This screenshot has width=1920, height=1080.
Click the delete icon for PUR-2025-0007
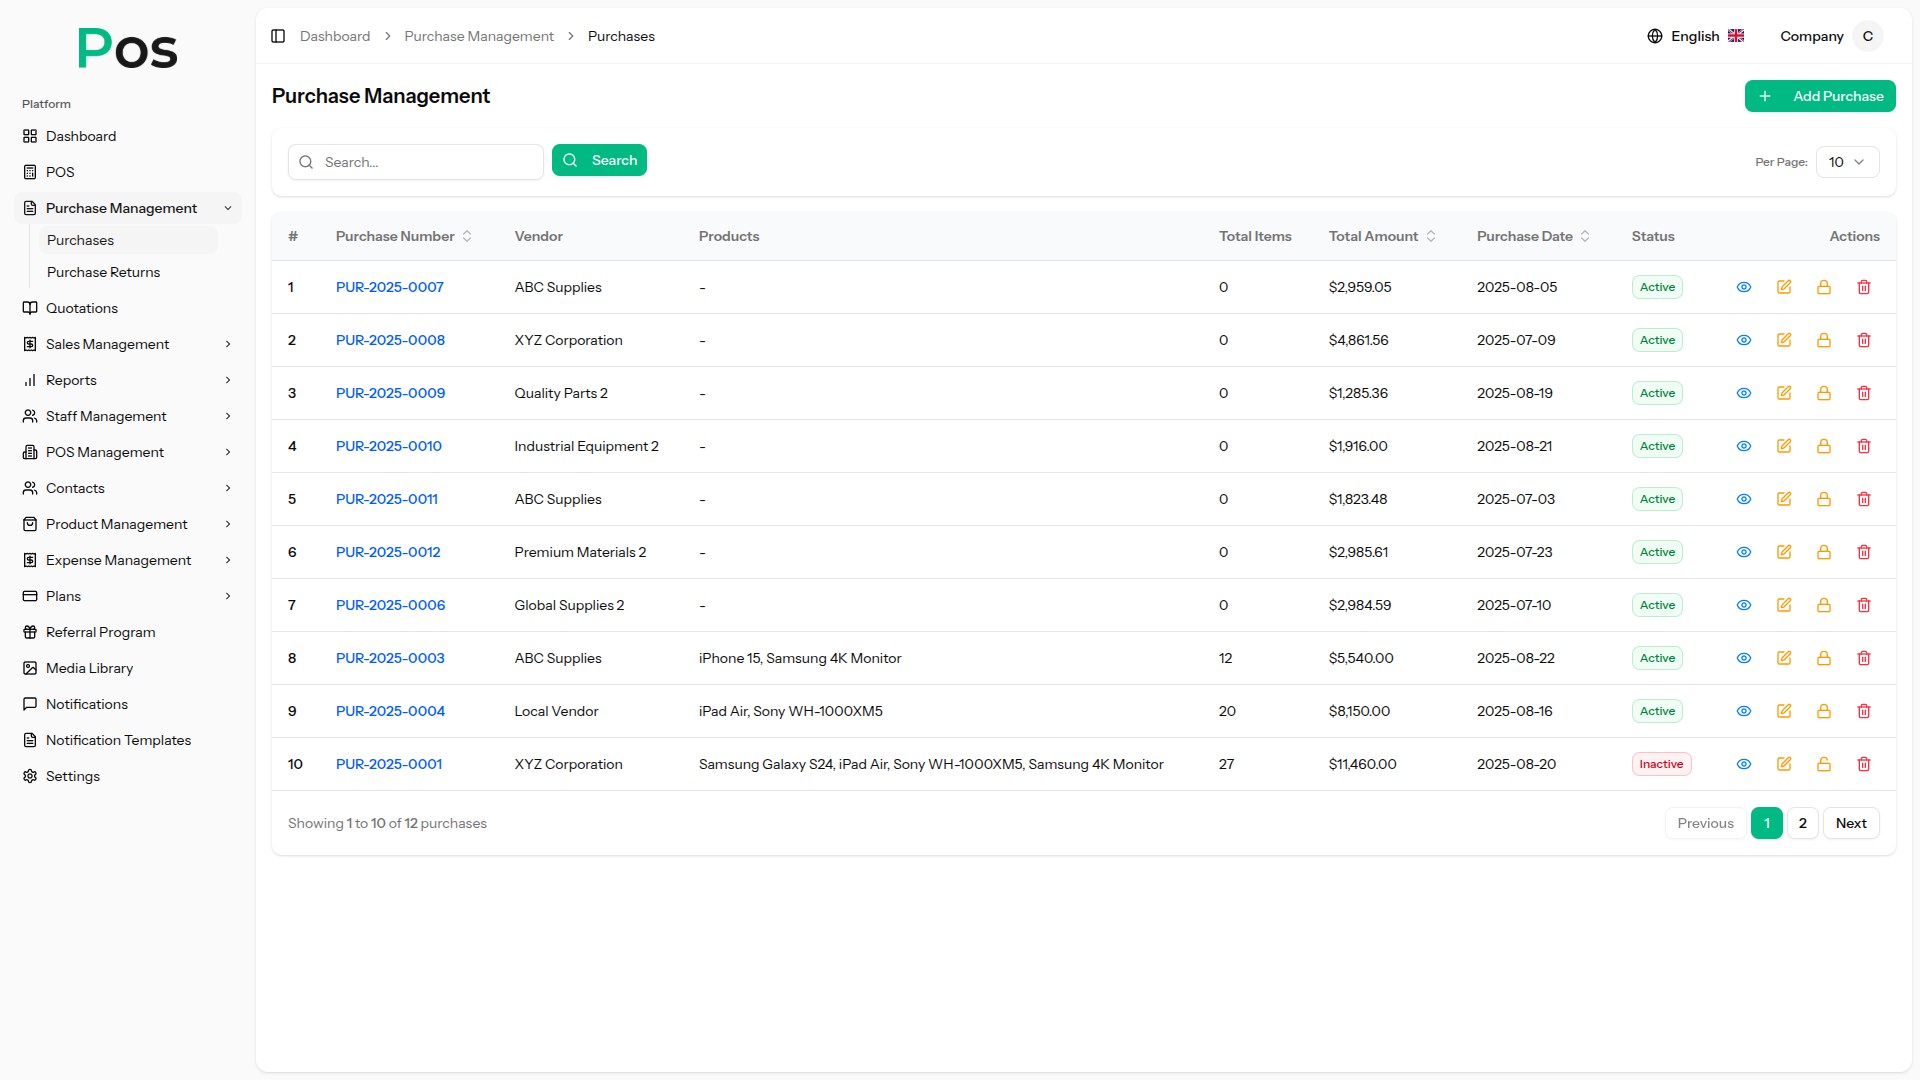click(x=1864, y=287)
